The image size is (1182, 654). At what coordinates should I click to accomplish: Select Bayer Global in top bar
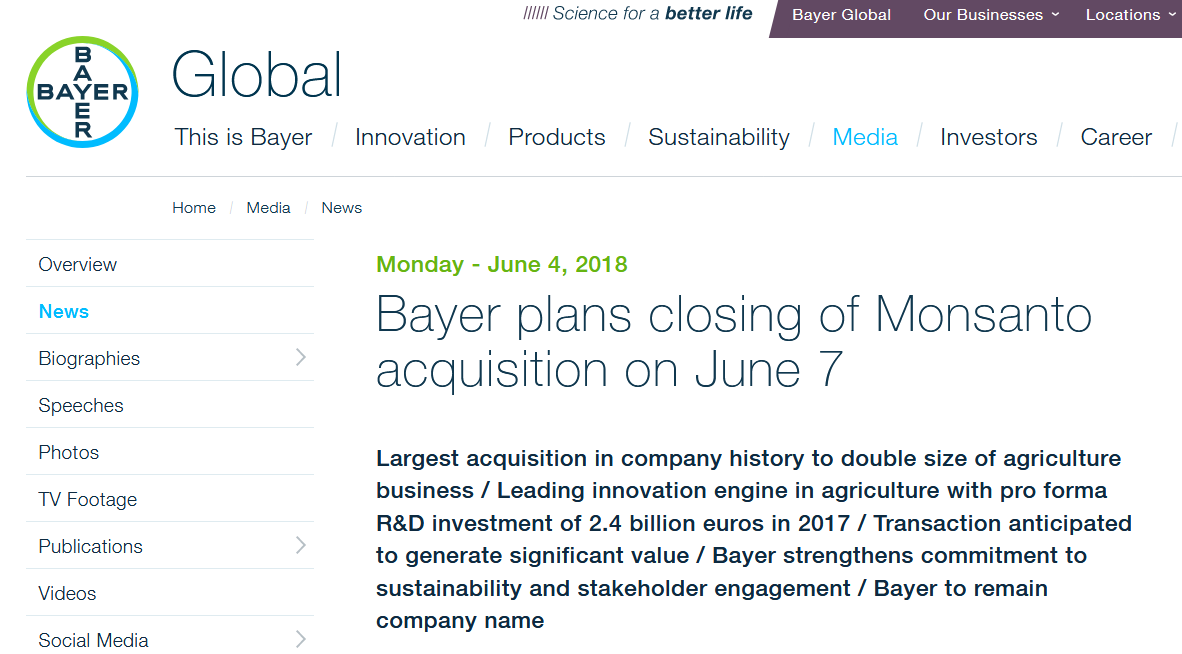point(841,15)
